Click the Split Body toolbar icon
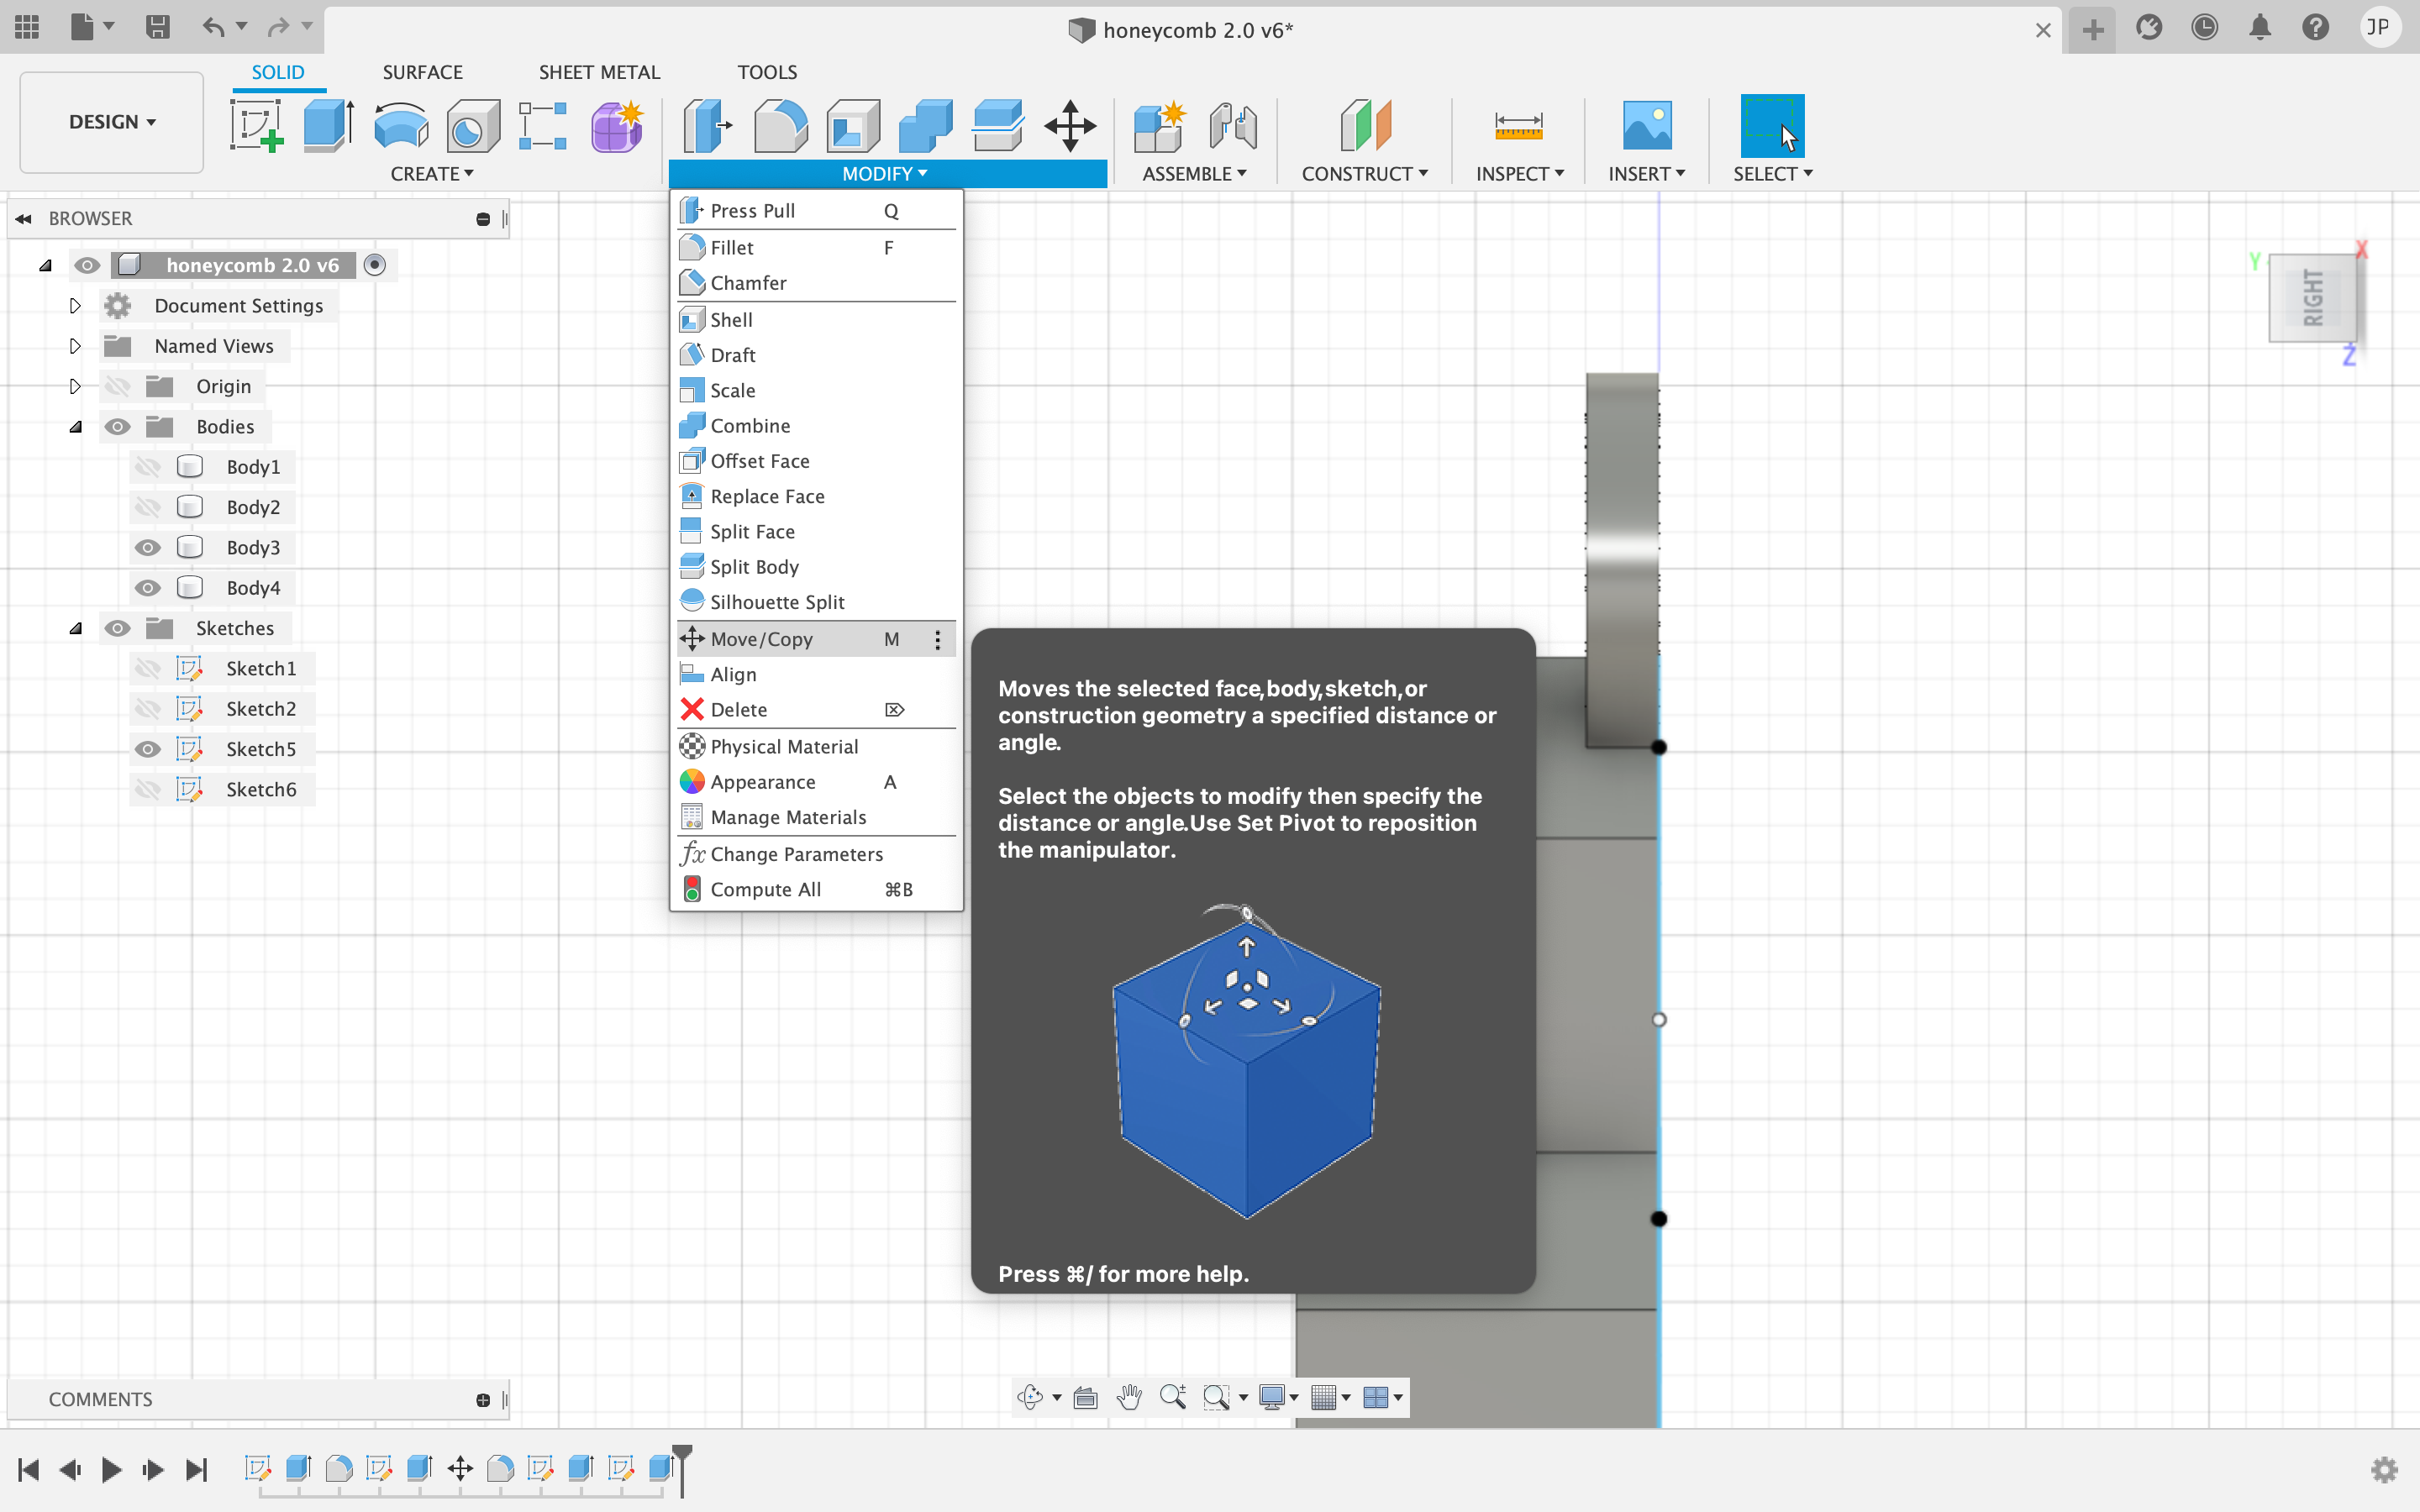The width and height of the screenshot is (2420, 1512). 998,127
